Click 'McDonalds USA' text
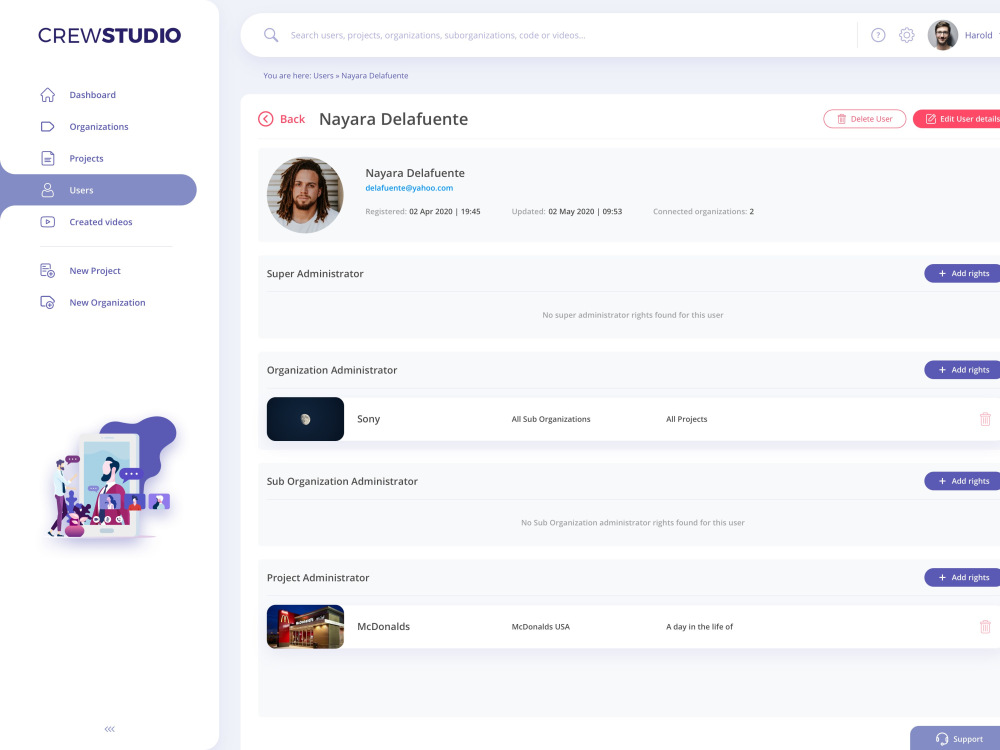This screenshot has width=1000, height=750. [x=541, y=627]
